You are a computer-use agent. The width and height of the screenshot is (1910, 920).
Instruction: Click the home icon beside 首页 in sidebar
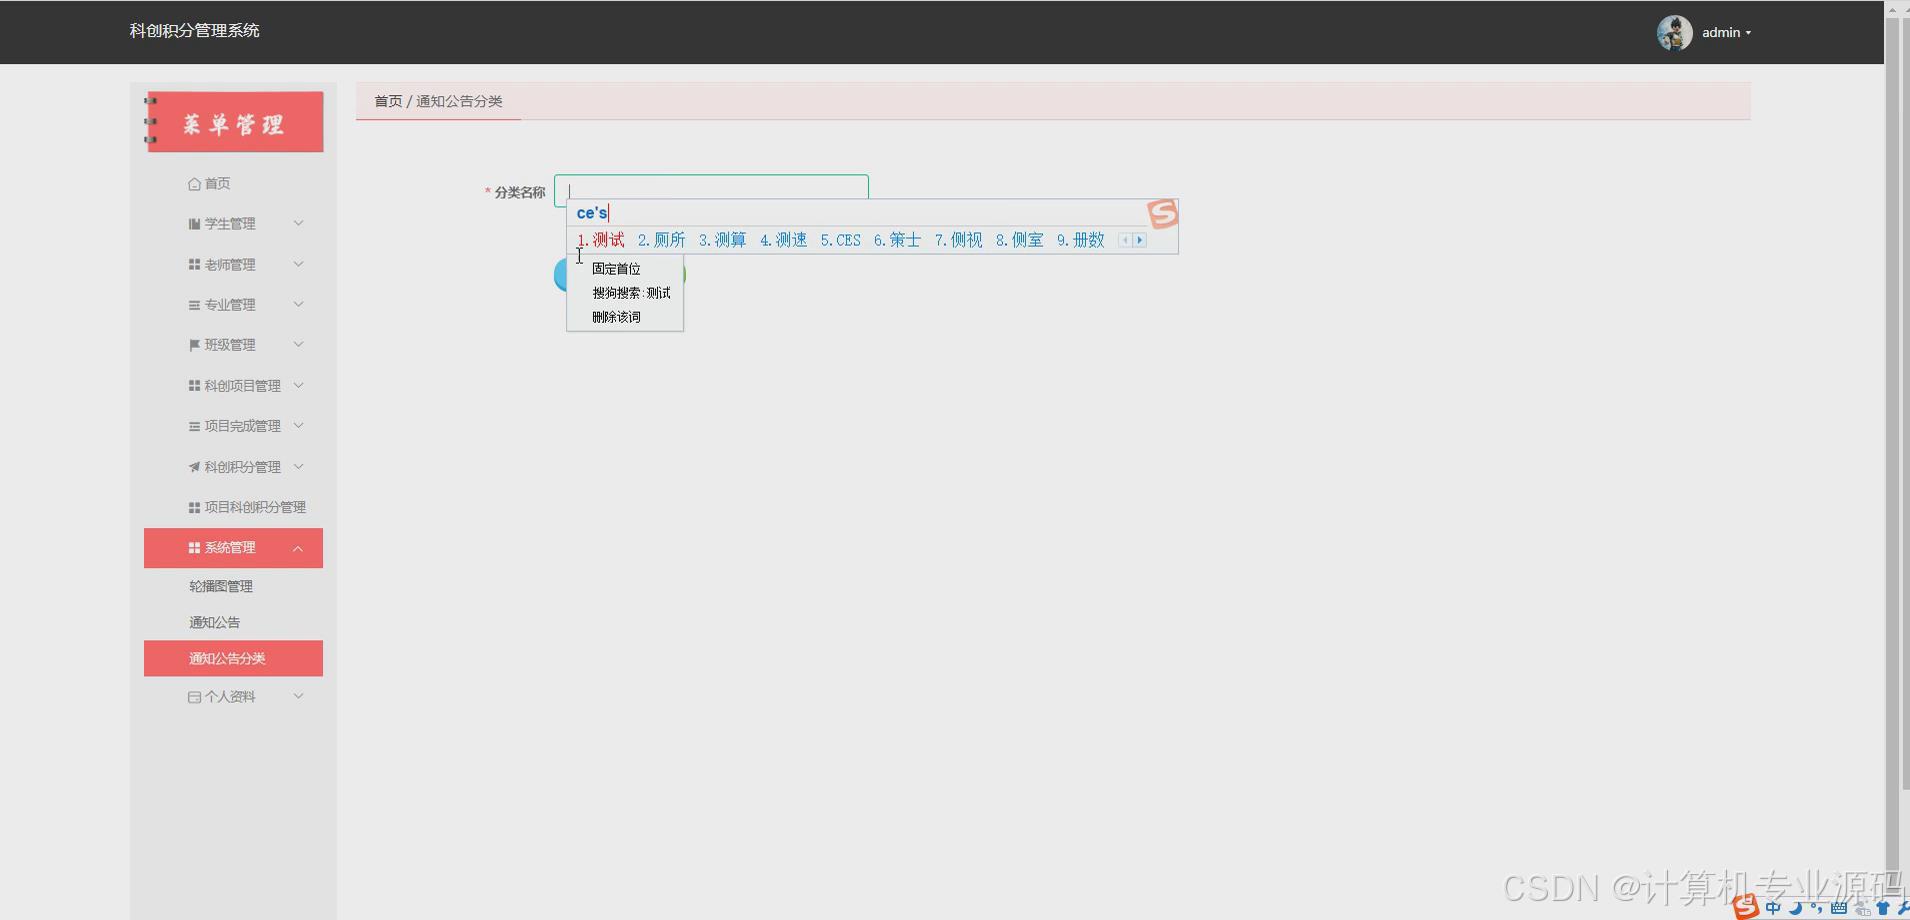pyautogui.click(x=194, y=184)
